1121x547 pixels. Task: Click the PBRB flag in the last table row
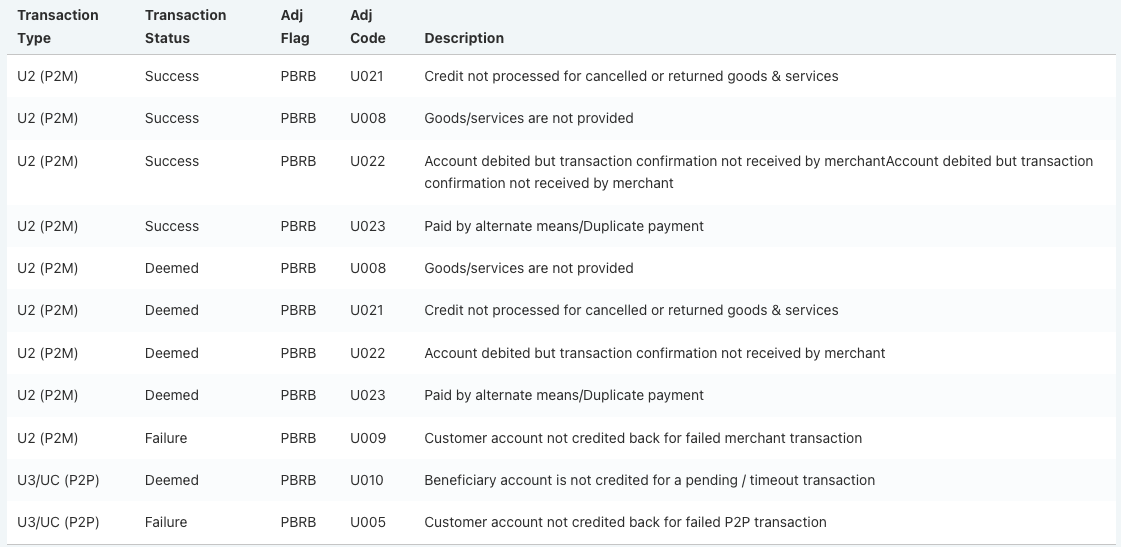click(x=298, y=522)
